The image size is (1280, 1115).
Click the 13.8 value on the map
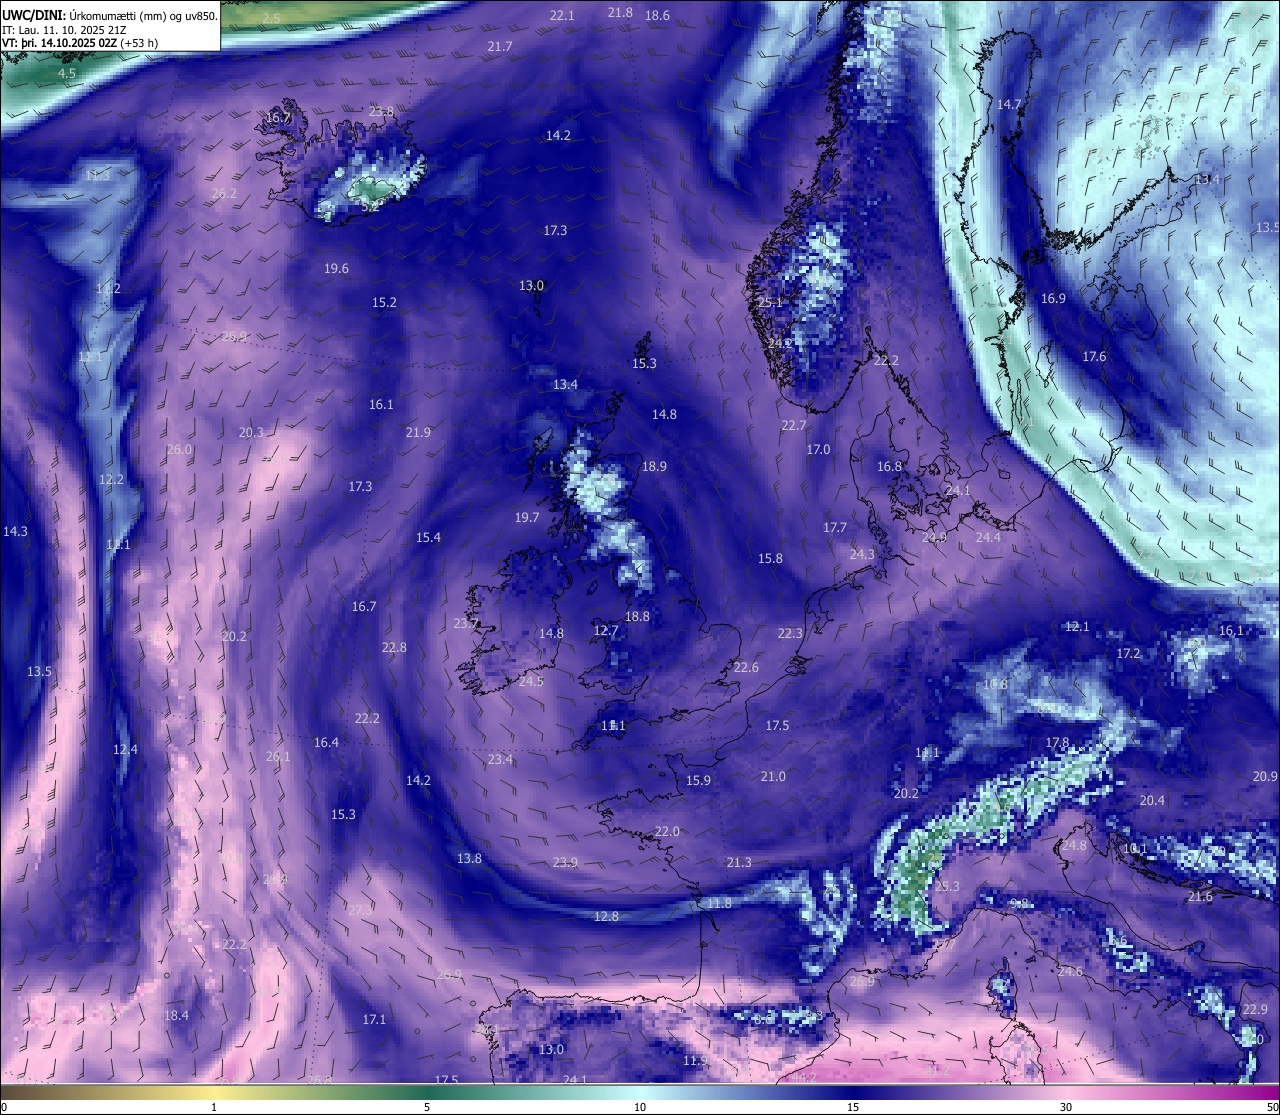coord(469,858)
